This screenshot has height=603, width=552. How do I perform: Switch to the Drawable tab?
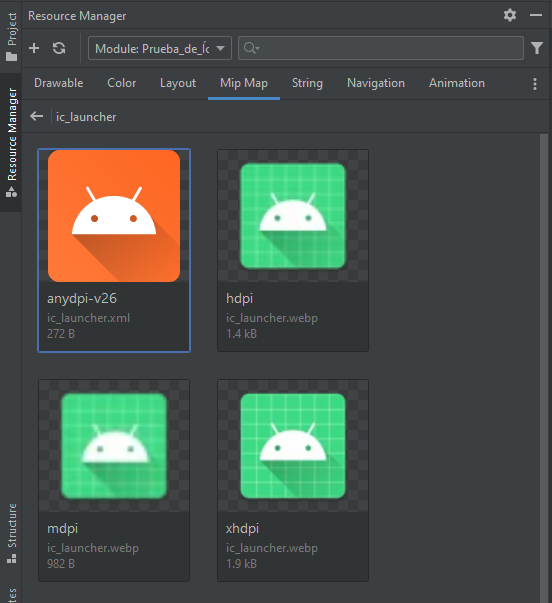coord(58,83)
